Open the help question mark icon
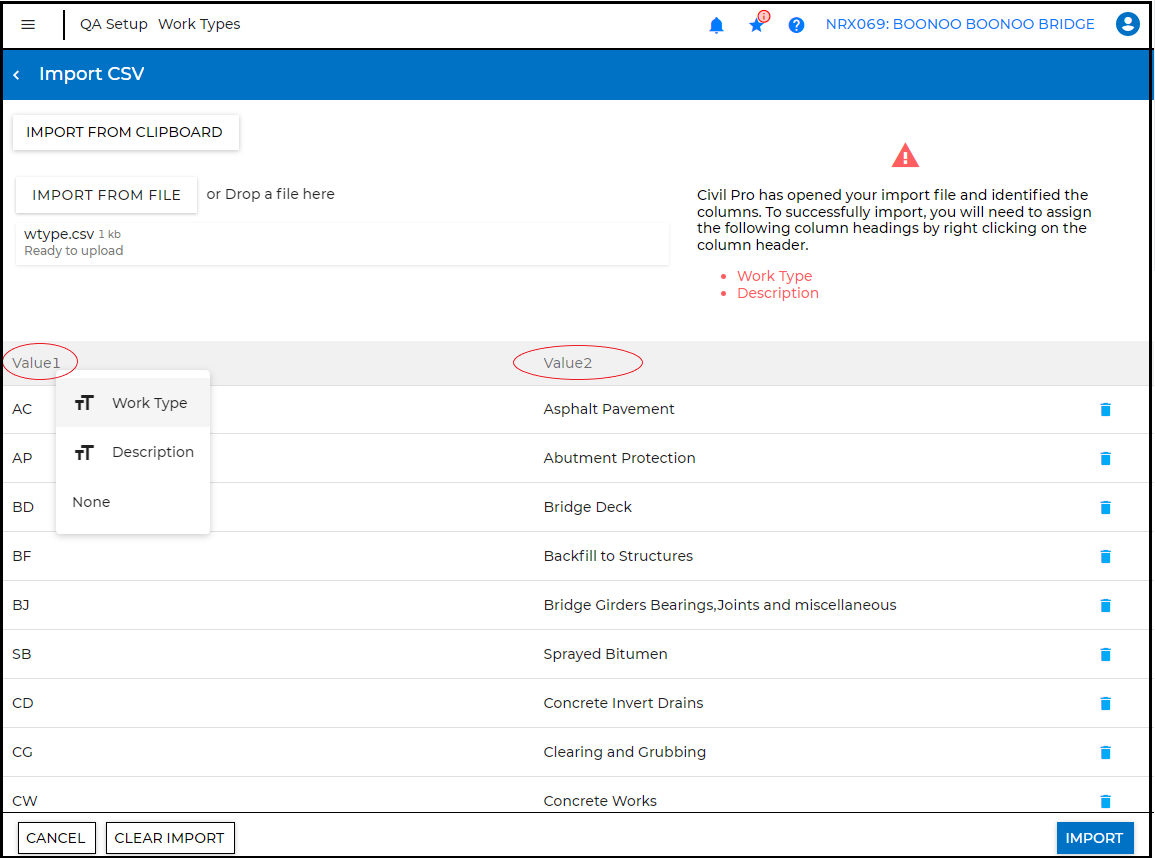The image size is (1155, 858). click(x=796, y=25)
